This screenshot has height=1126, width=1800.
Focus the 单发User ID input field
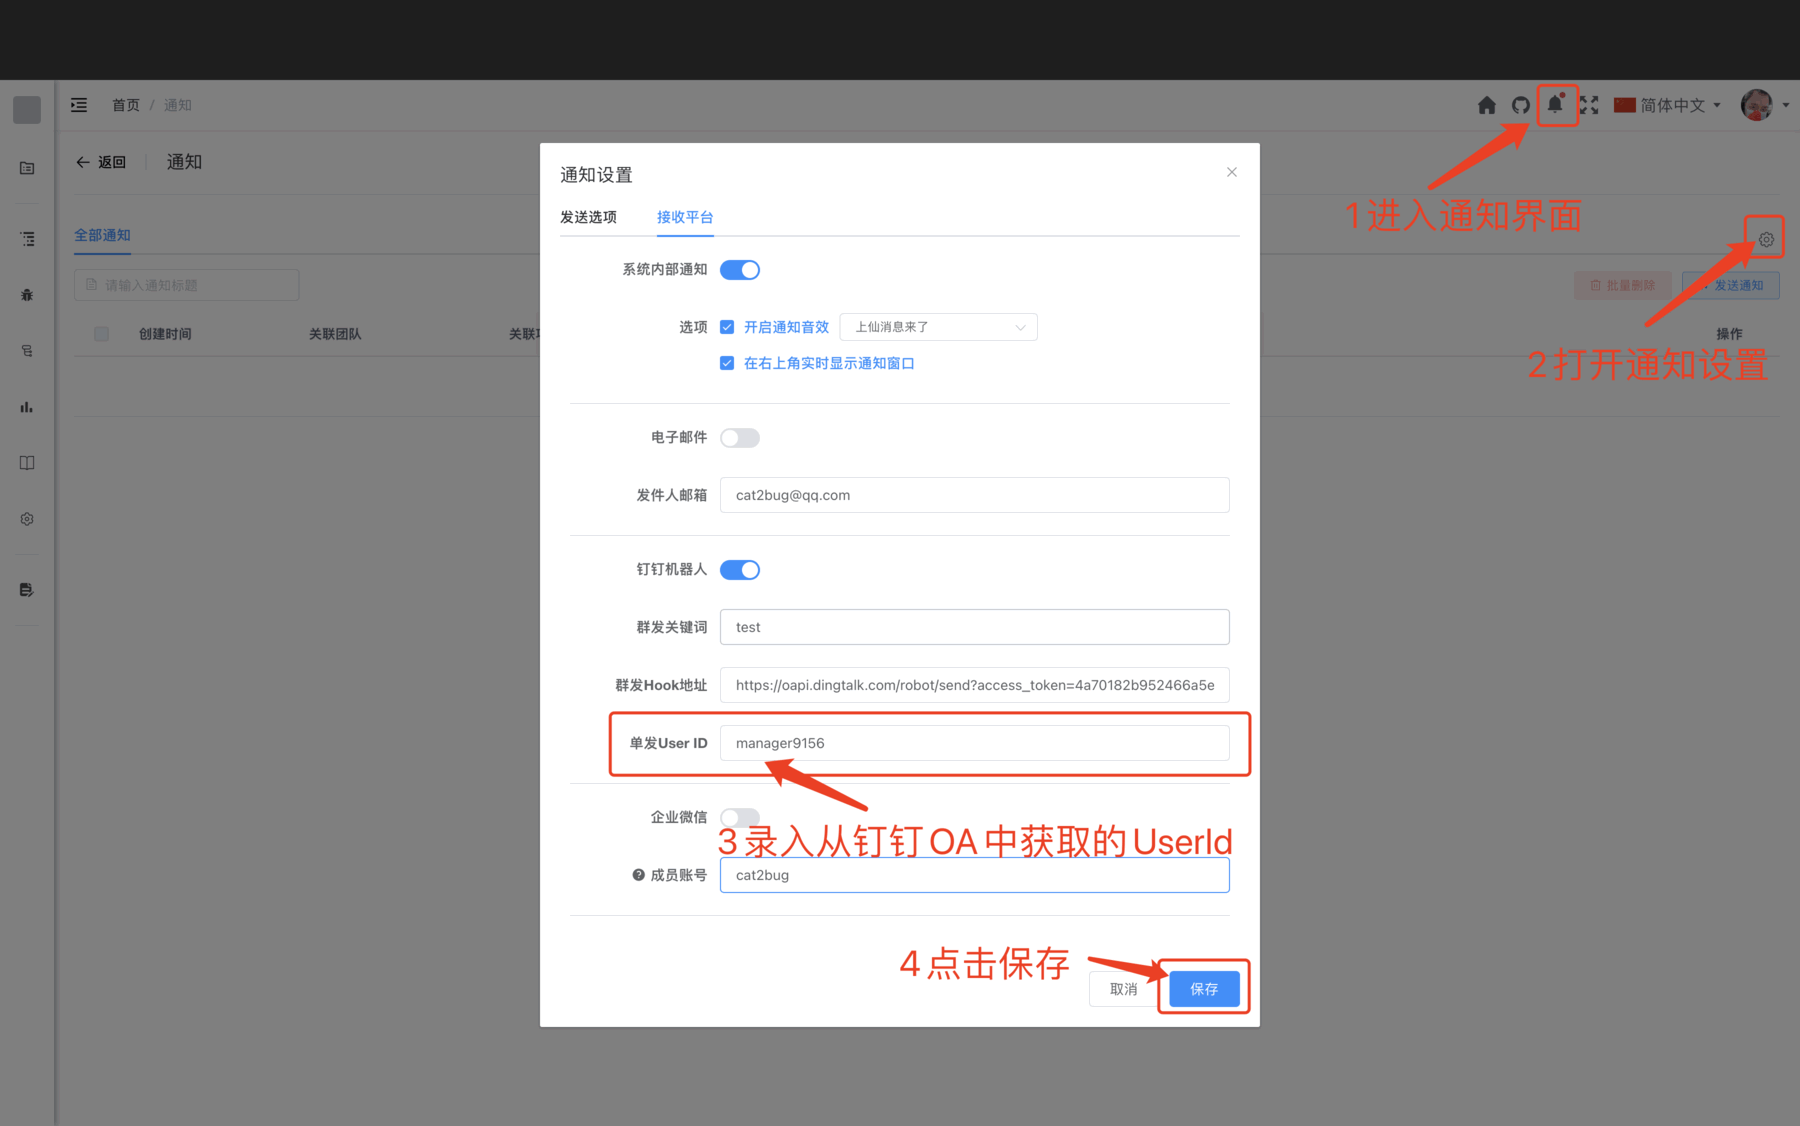[975, 743]
